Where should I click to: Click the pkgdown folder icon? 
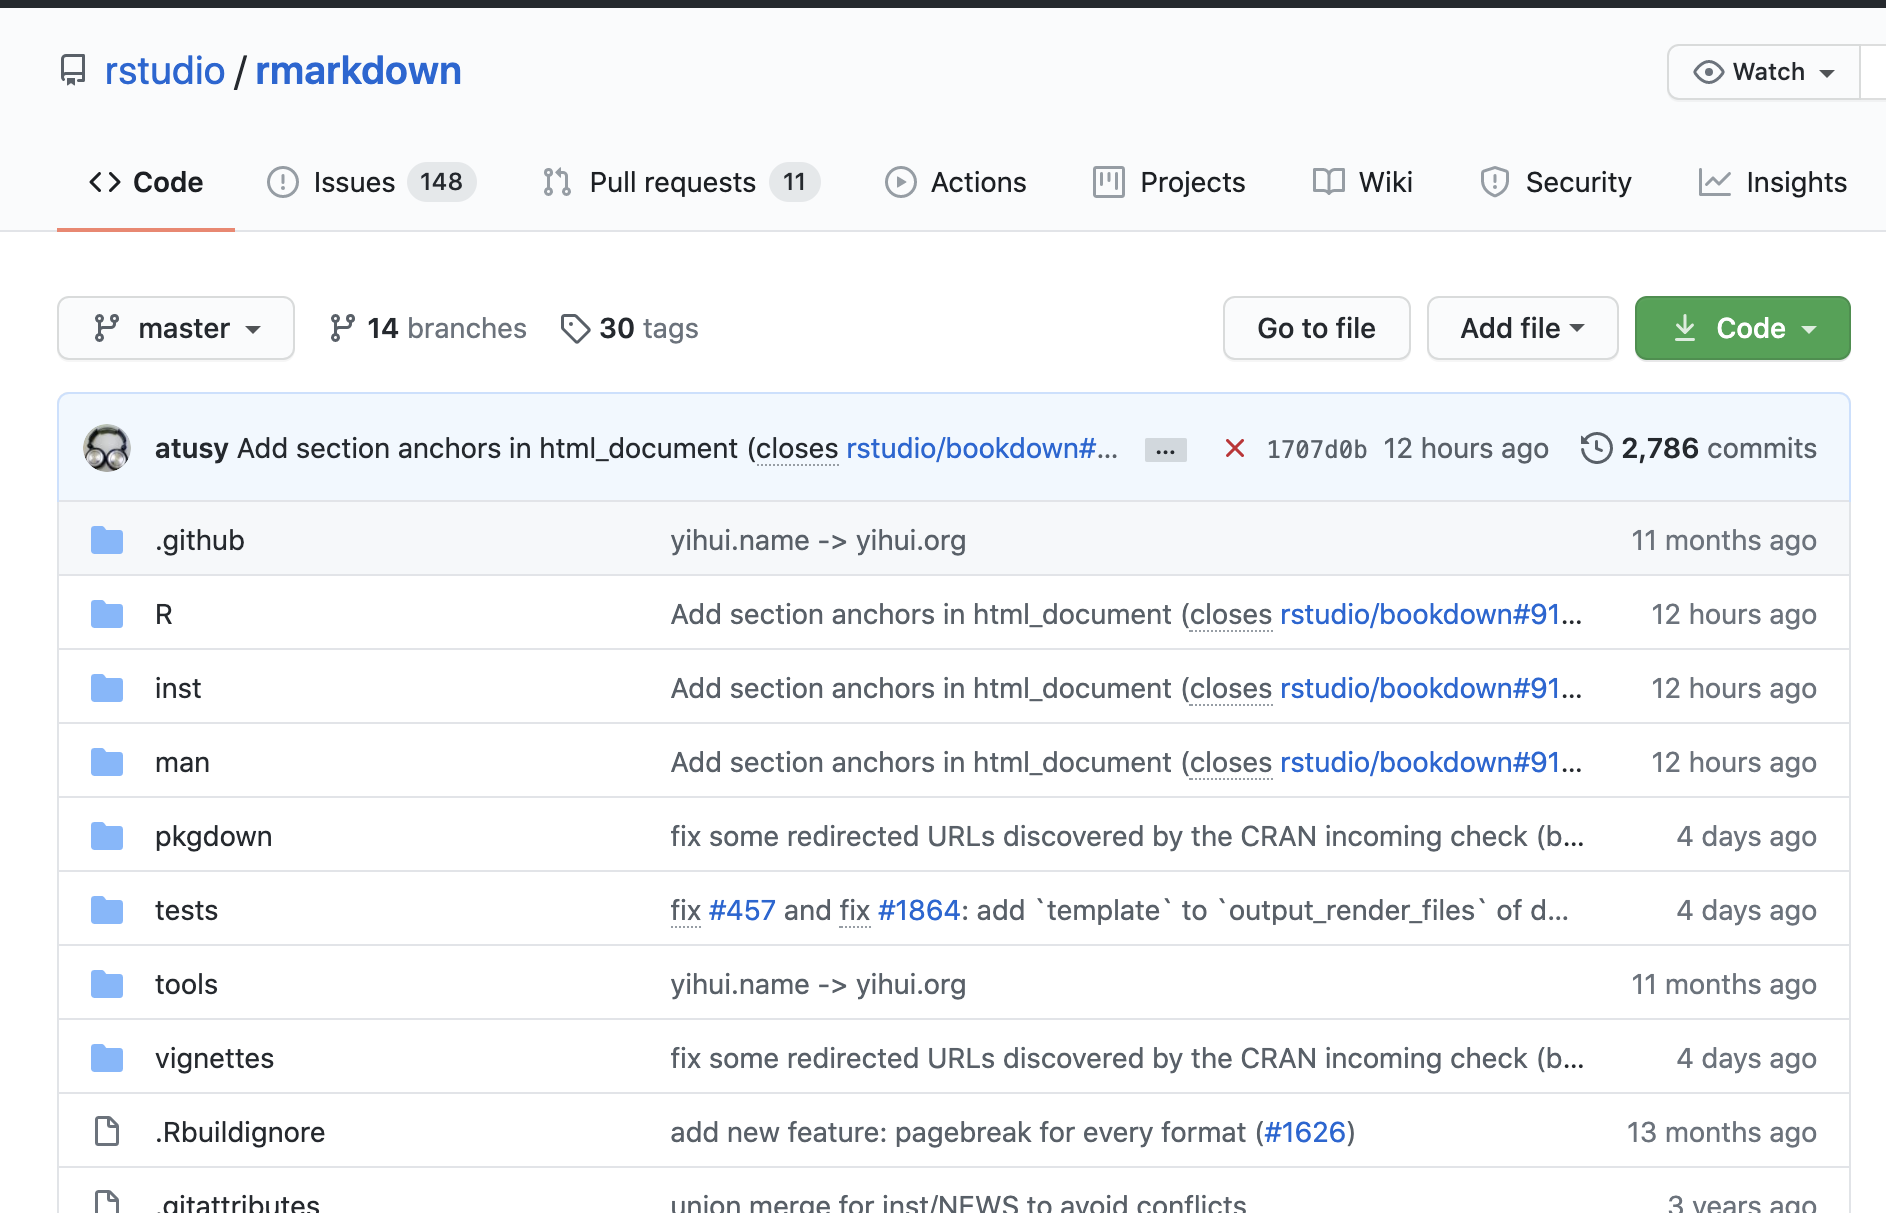[x=107, y=836]
